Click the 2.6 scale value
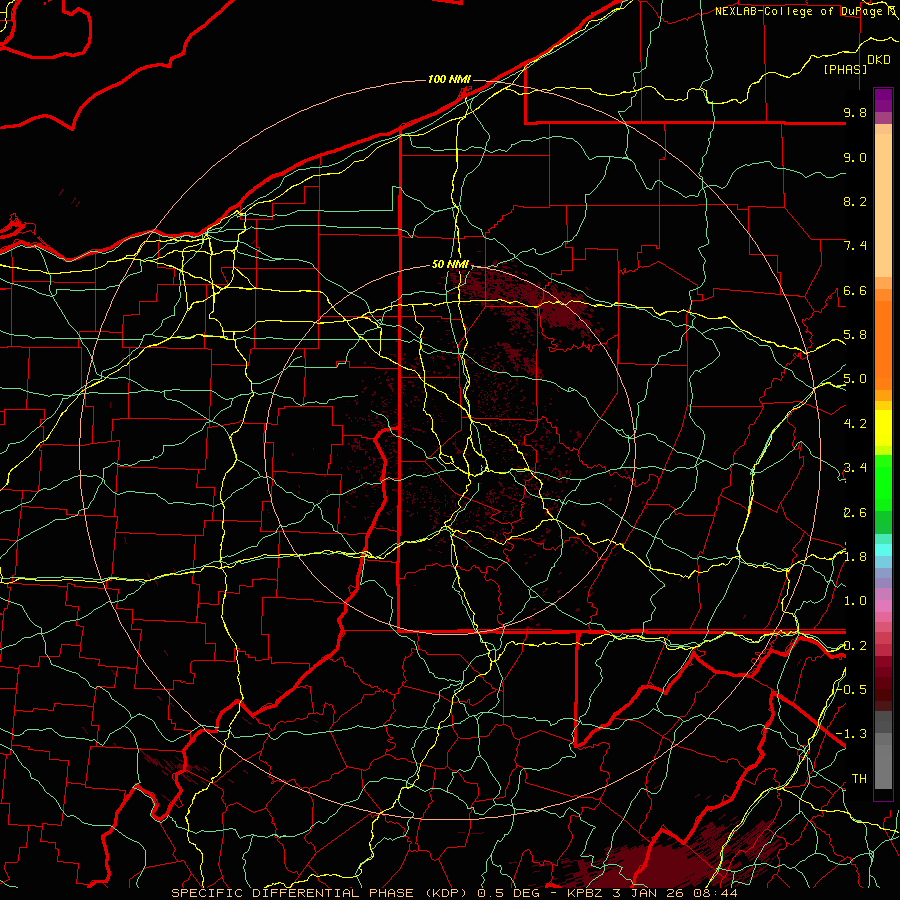Viewport: 900px width, 900px height. click(855, 513)
